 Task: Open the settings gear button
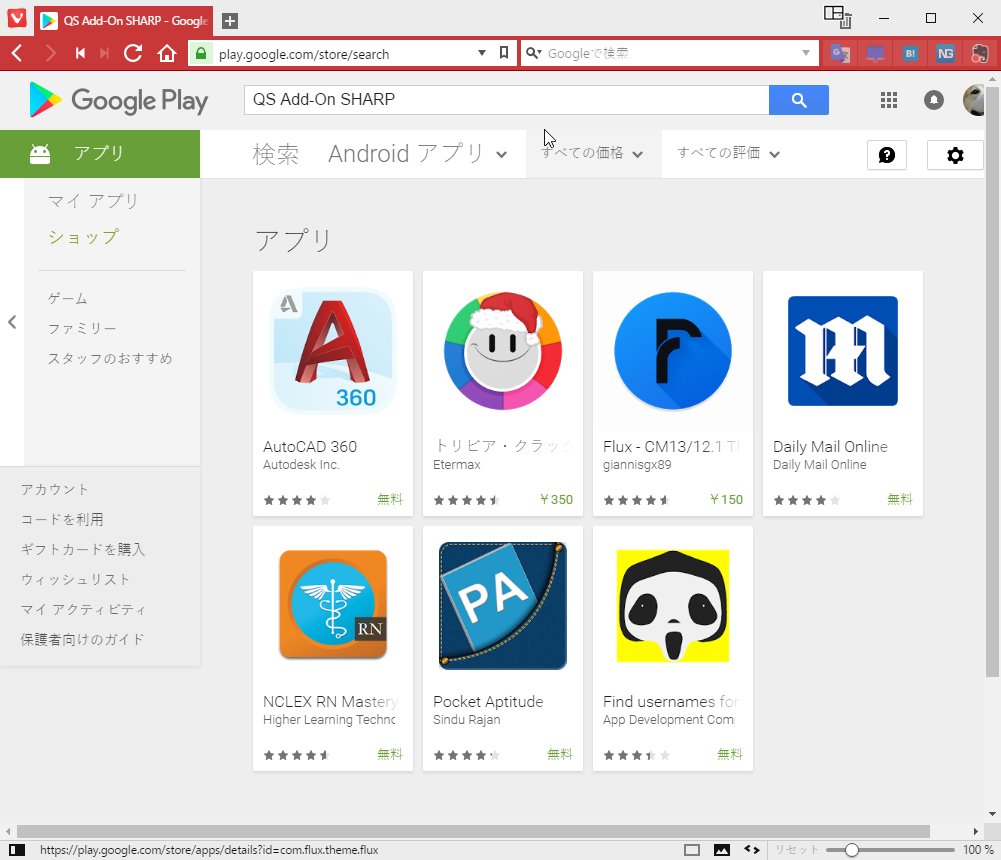click(954, 155)
